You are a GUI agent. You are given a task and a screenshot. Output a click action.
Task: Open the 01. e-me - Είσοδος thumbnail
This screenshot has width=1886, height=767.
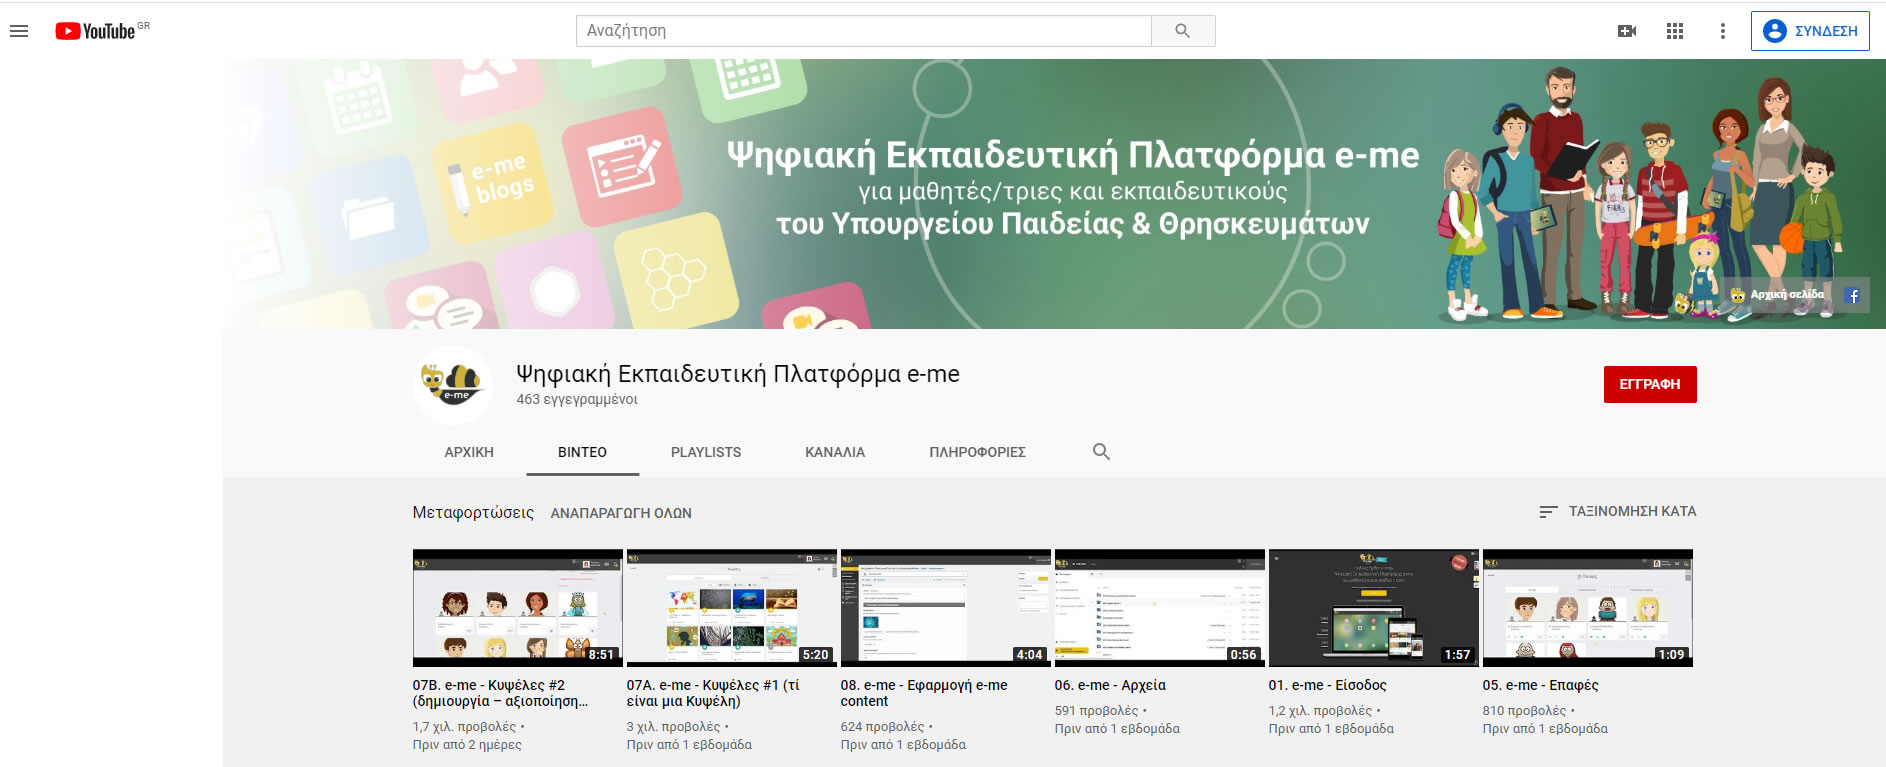click(x=1373, y=607)
